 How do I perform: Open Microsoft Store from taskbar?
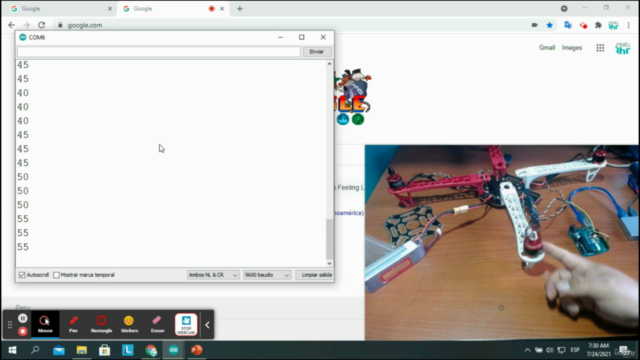pyautogui.click(x=104, y=350)
